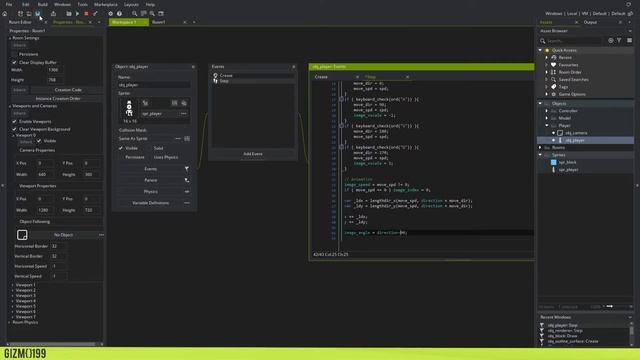Click the Debug toolbar icon
Screen dimensions: 640x360
click(x=69, y=14)
